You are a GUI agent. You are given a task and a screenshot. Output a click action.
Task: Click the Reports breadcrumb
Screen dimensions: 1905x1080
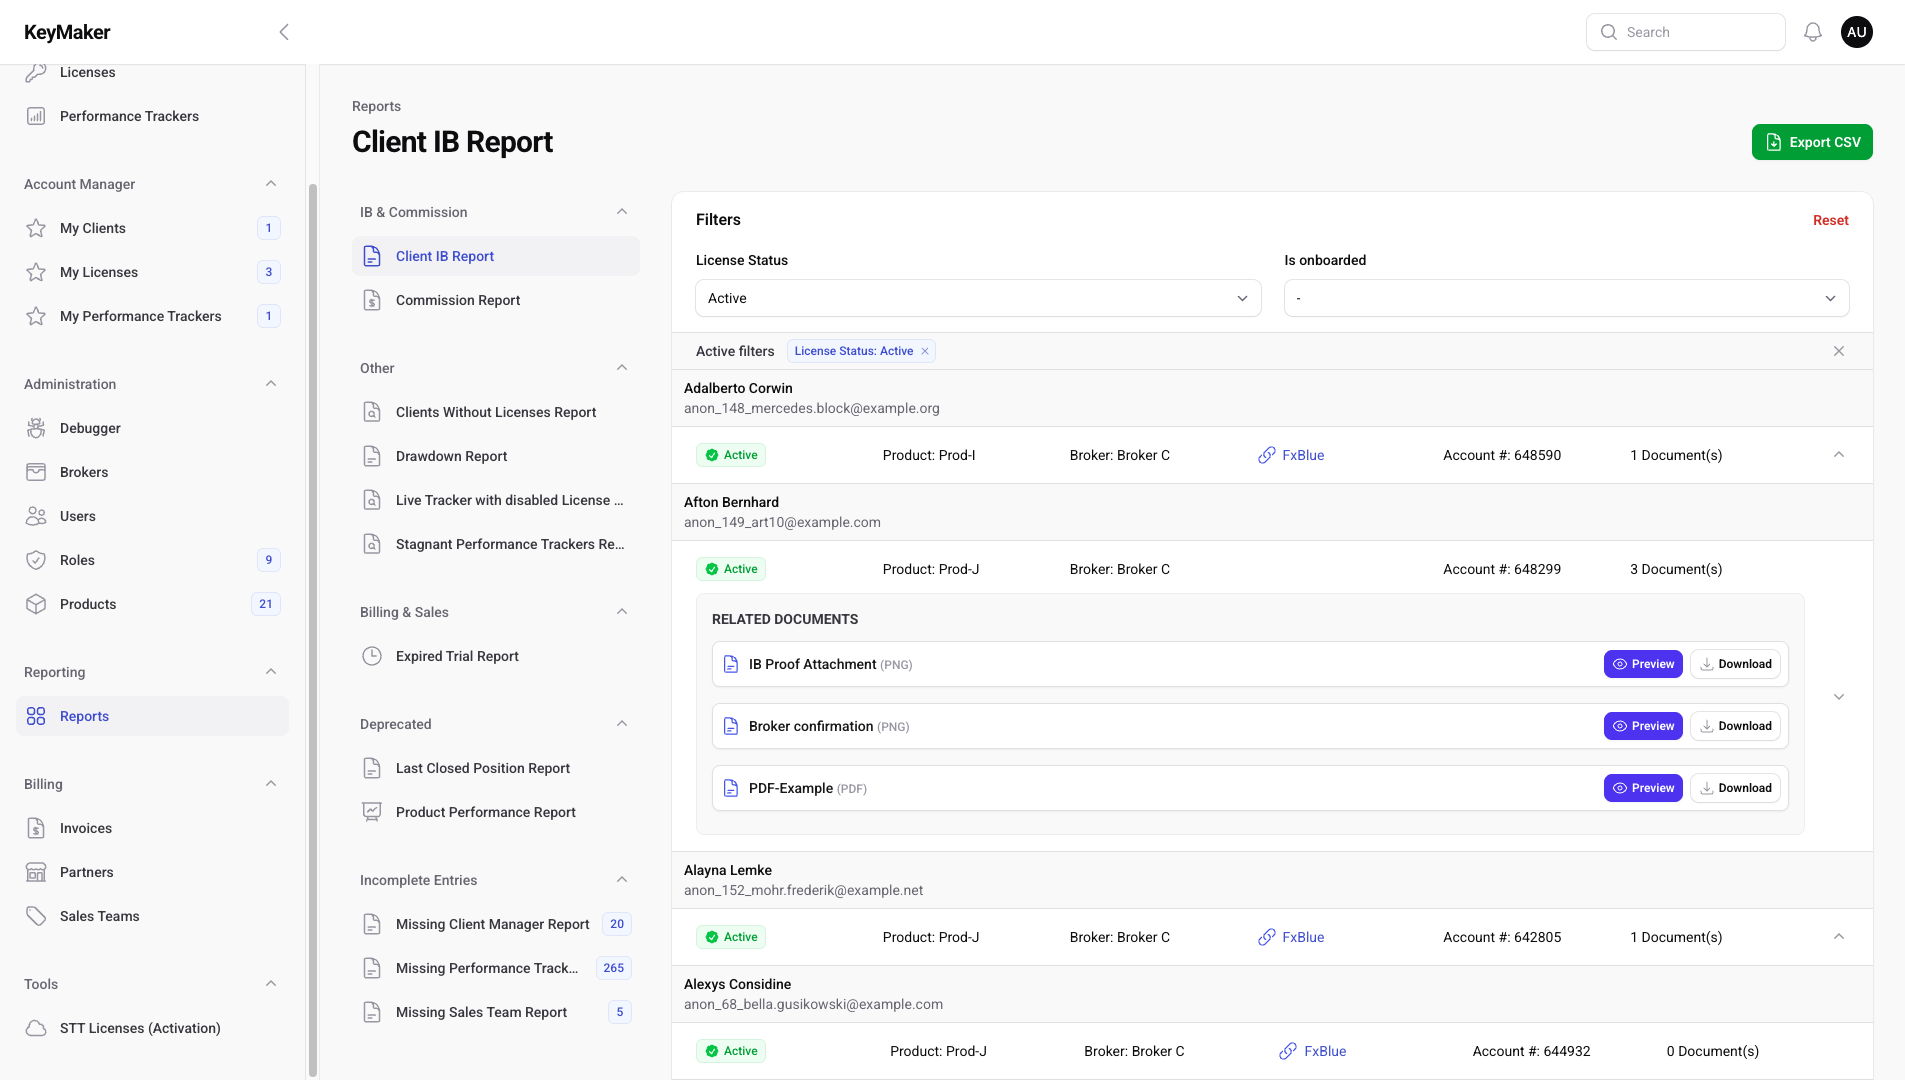coord(376,106)
